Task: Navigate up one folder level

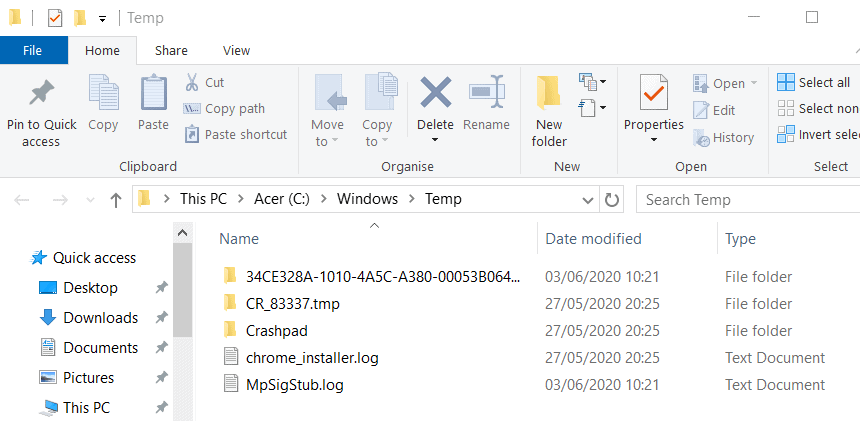Action: coord(115,200)
